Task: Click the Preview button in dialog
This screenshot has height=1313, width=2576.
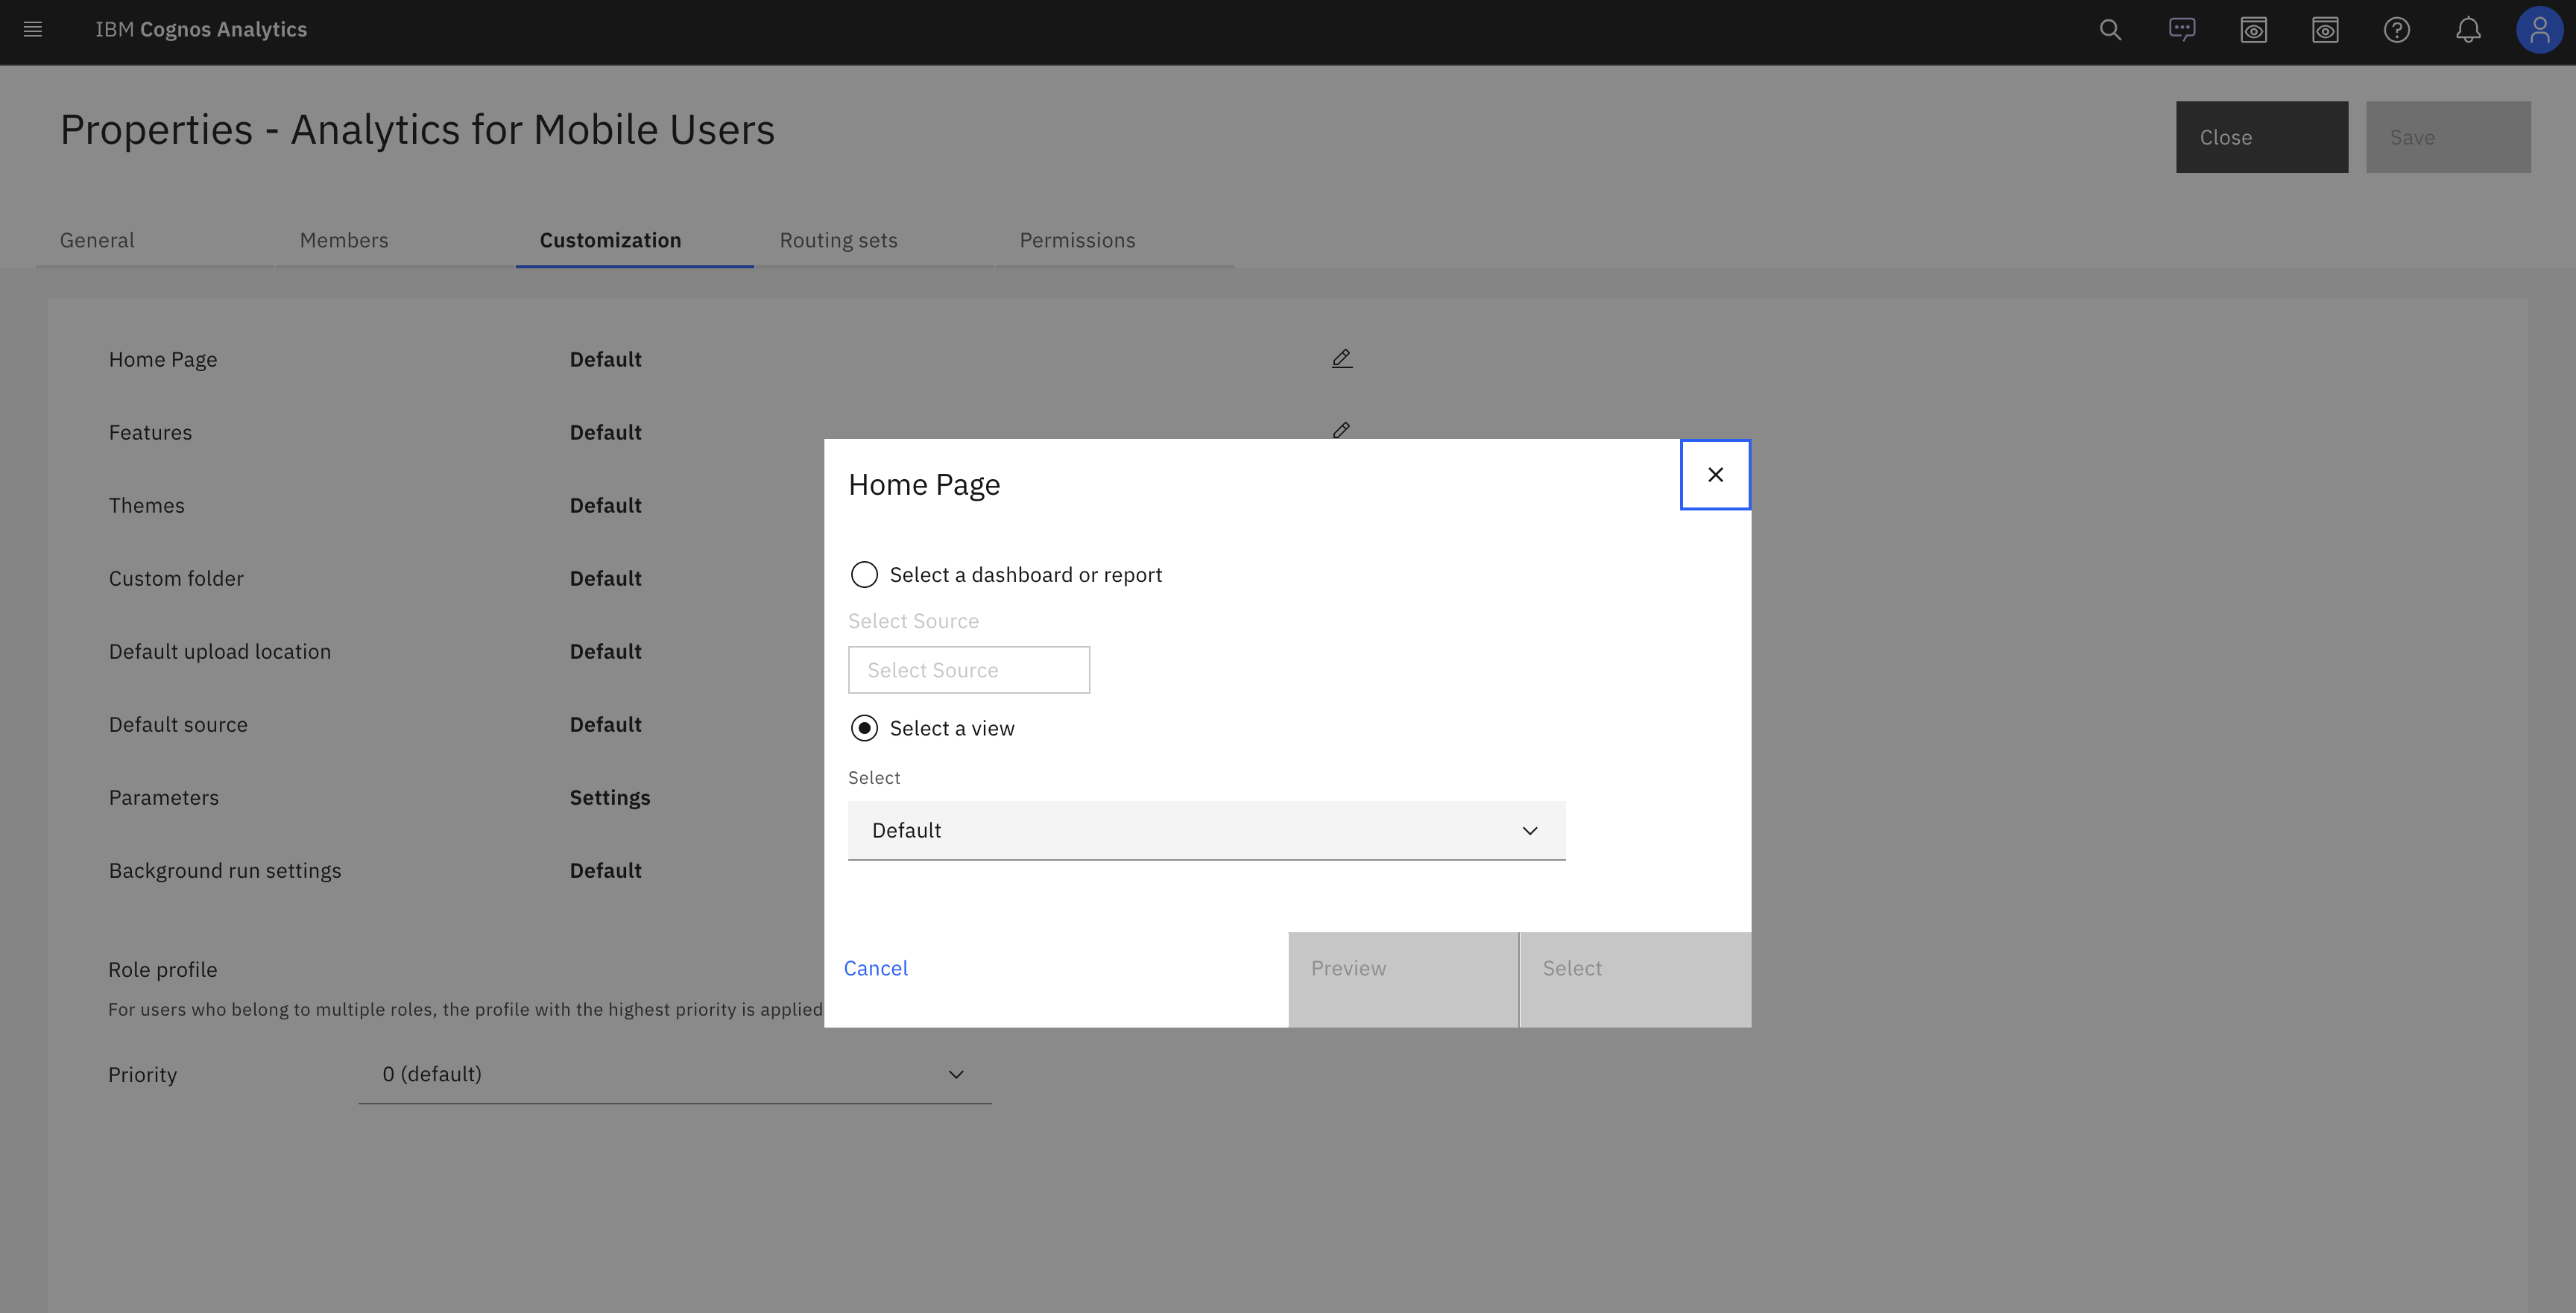Action: [1348, 967]
